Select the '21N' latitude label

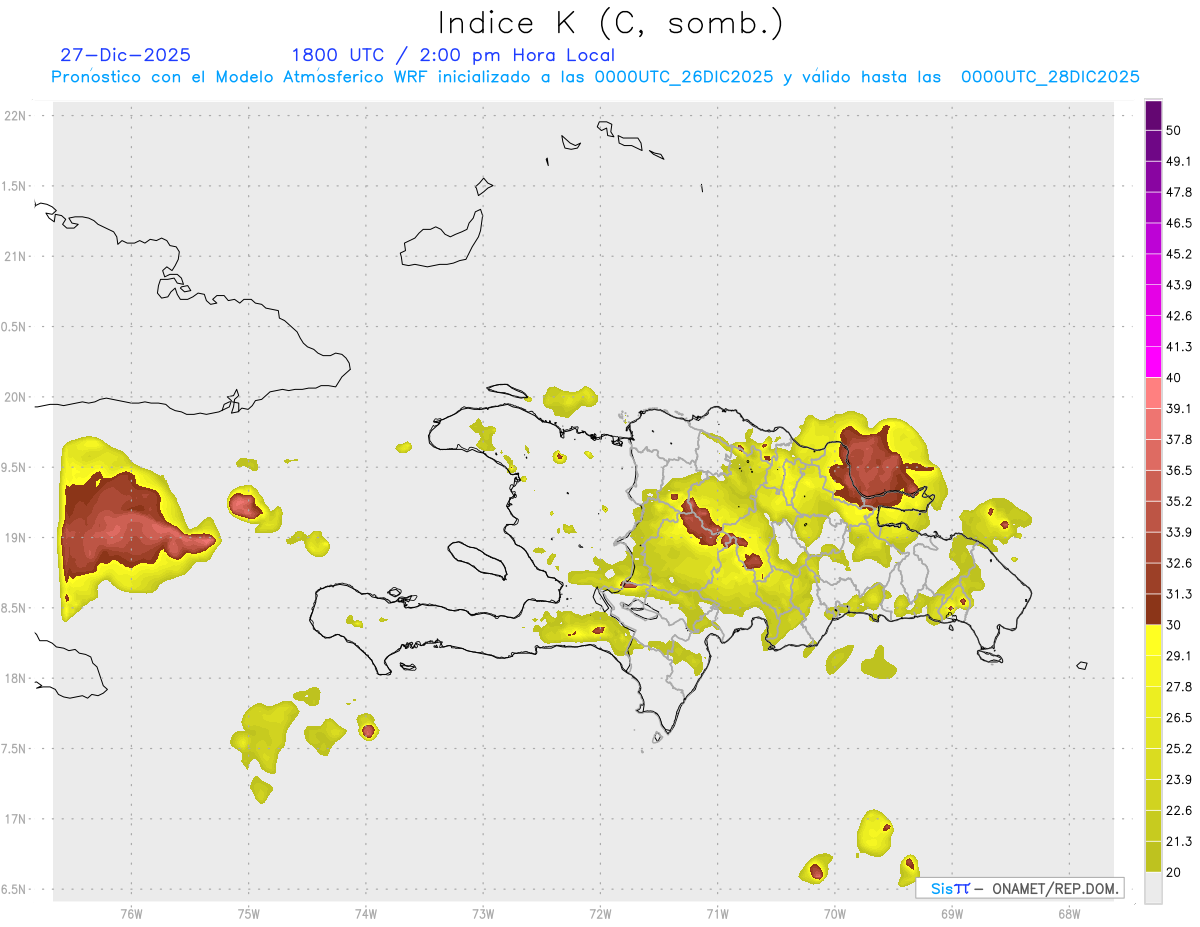tap(16, 256)
